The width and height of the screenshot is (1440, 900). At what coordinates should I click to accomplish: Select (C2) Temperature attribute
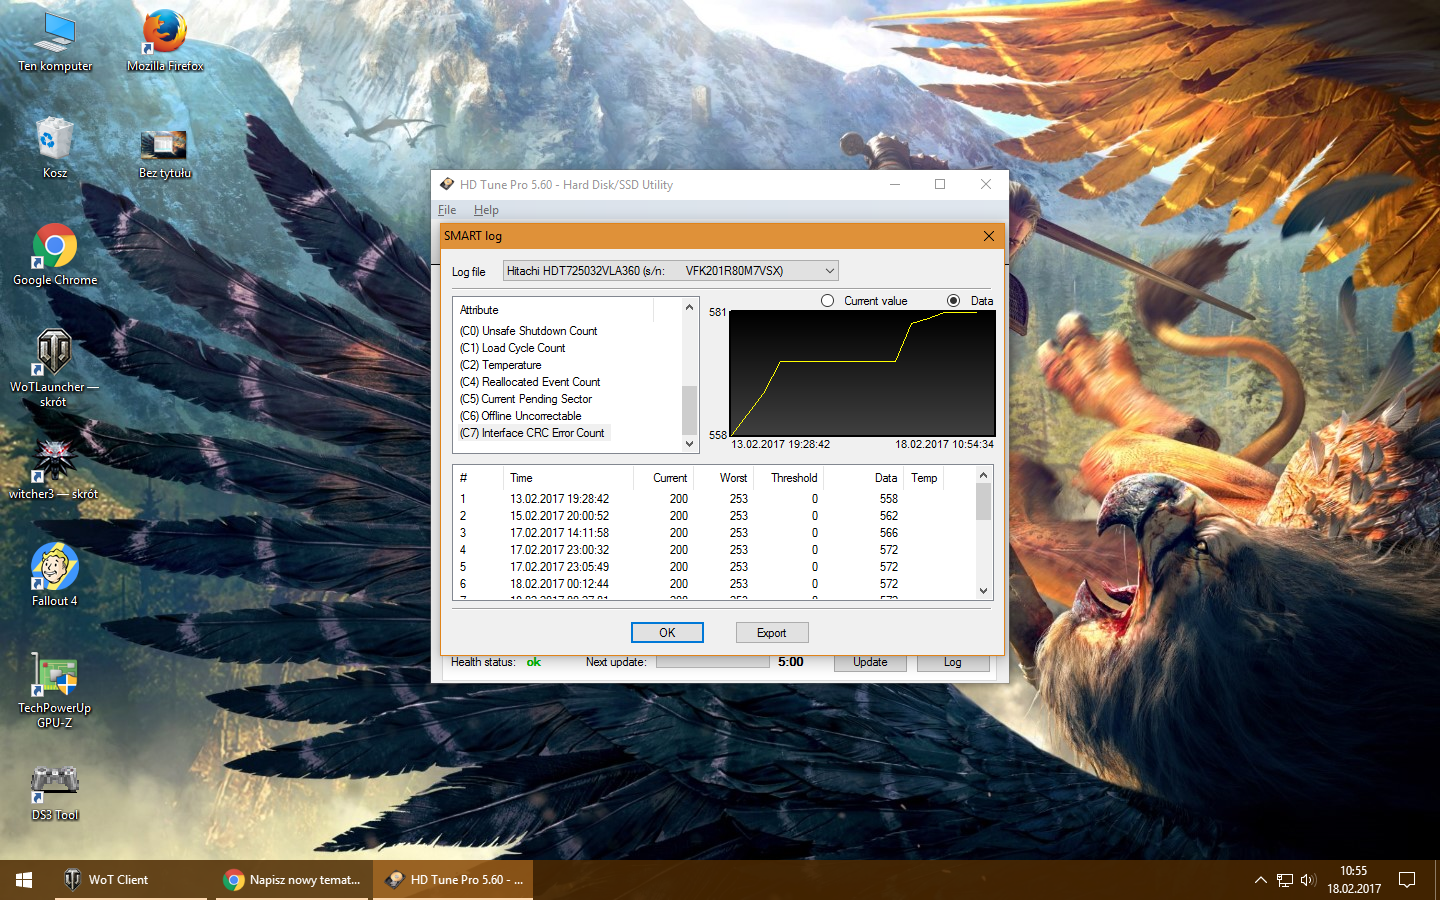[x=500, y=365]
